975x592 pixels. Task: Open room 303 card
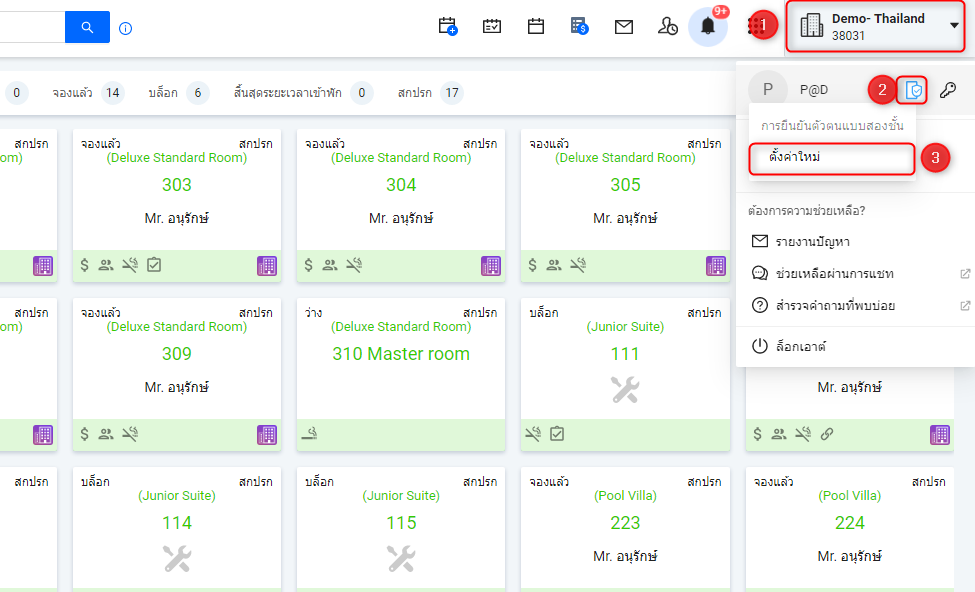pos(177,205)
